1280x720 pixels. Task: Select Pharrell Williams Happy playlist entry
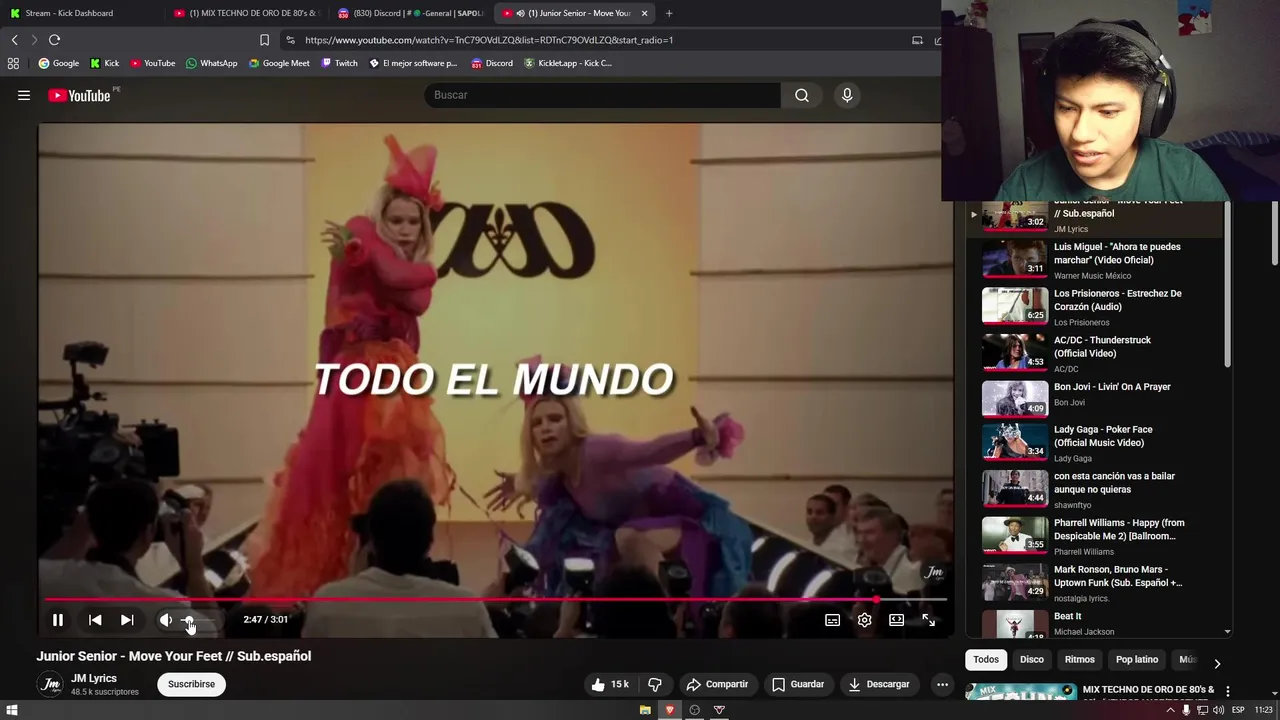click(x=1095, y=536)
